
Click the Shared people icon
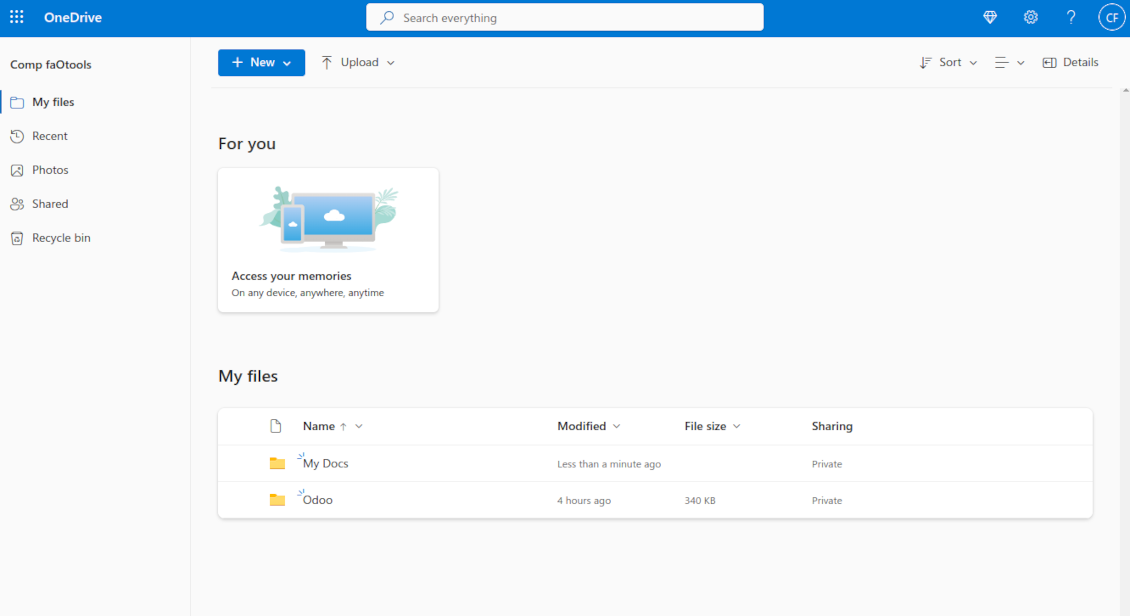(17, 204)
